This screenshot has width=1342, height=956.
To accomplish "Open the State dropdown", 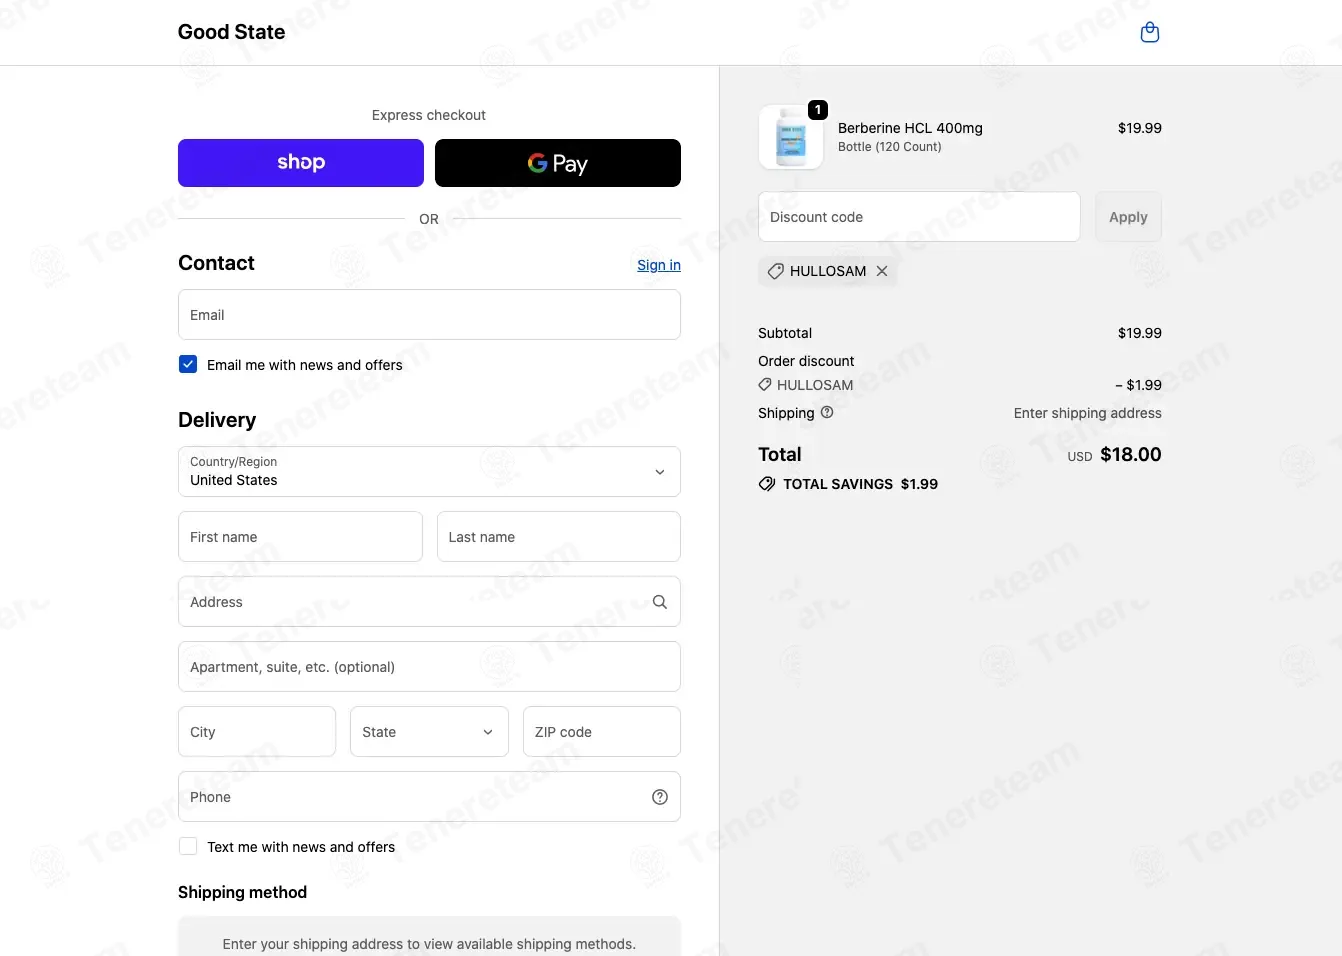I will coord(429,732).
